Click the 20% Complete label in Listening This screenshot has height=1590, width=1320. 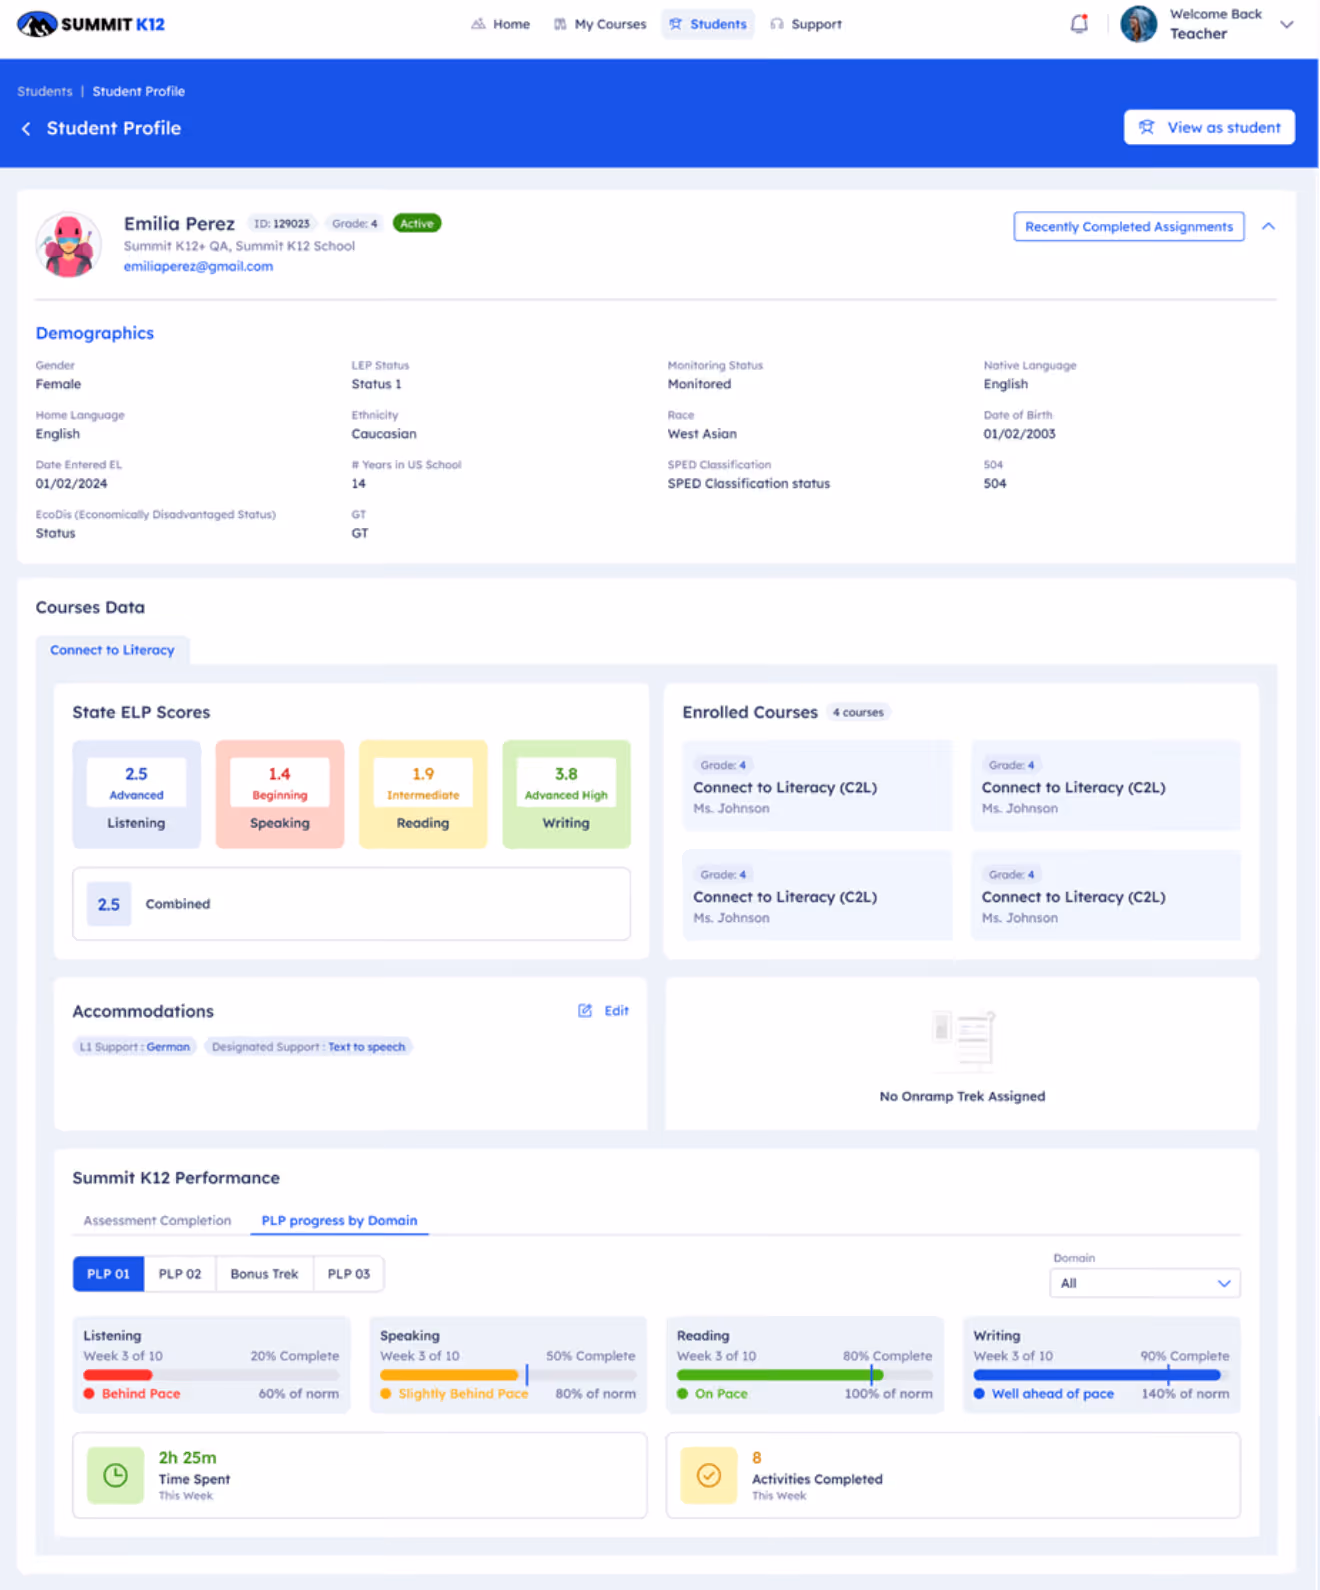(x=295, y=1356)
